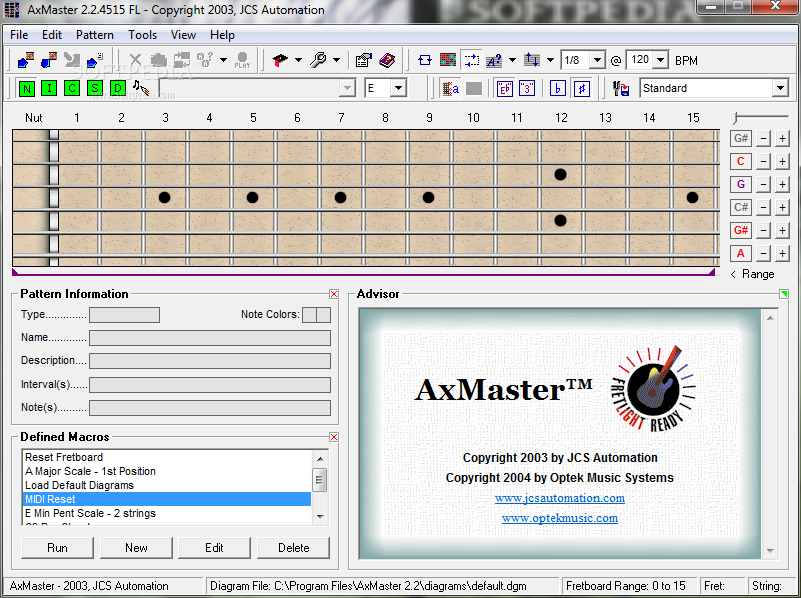This screenshot has width=801, height=598.
Task: Open the Edit menu
Action: 52,35
